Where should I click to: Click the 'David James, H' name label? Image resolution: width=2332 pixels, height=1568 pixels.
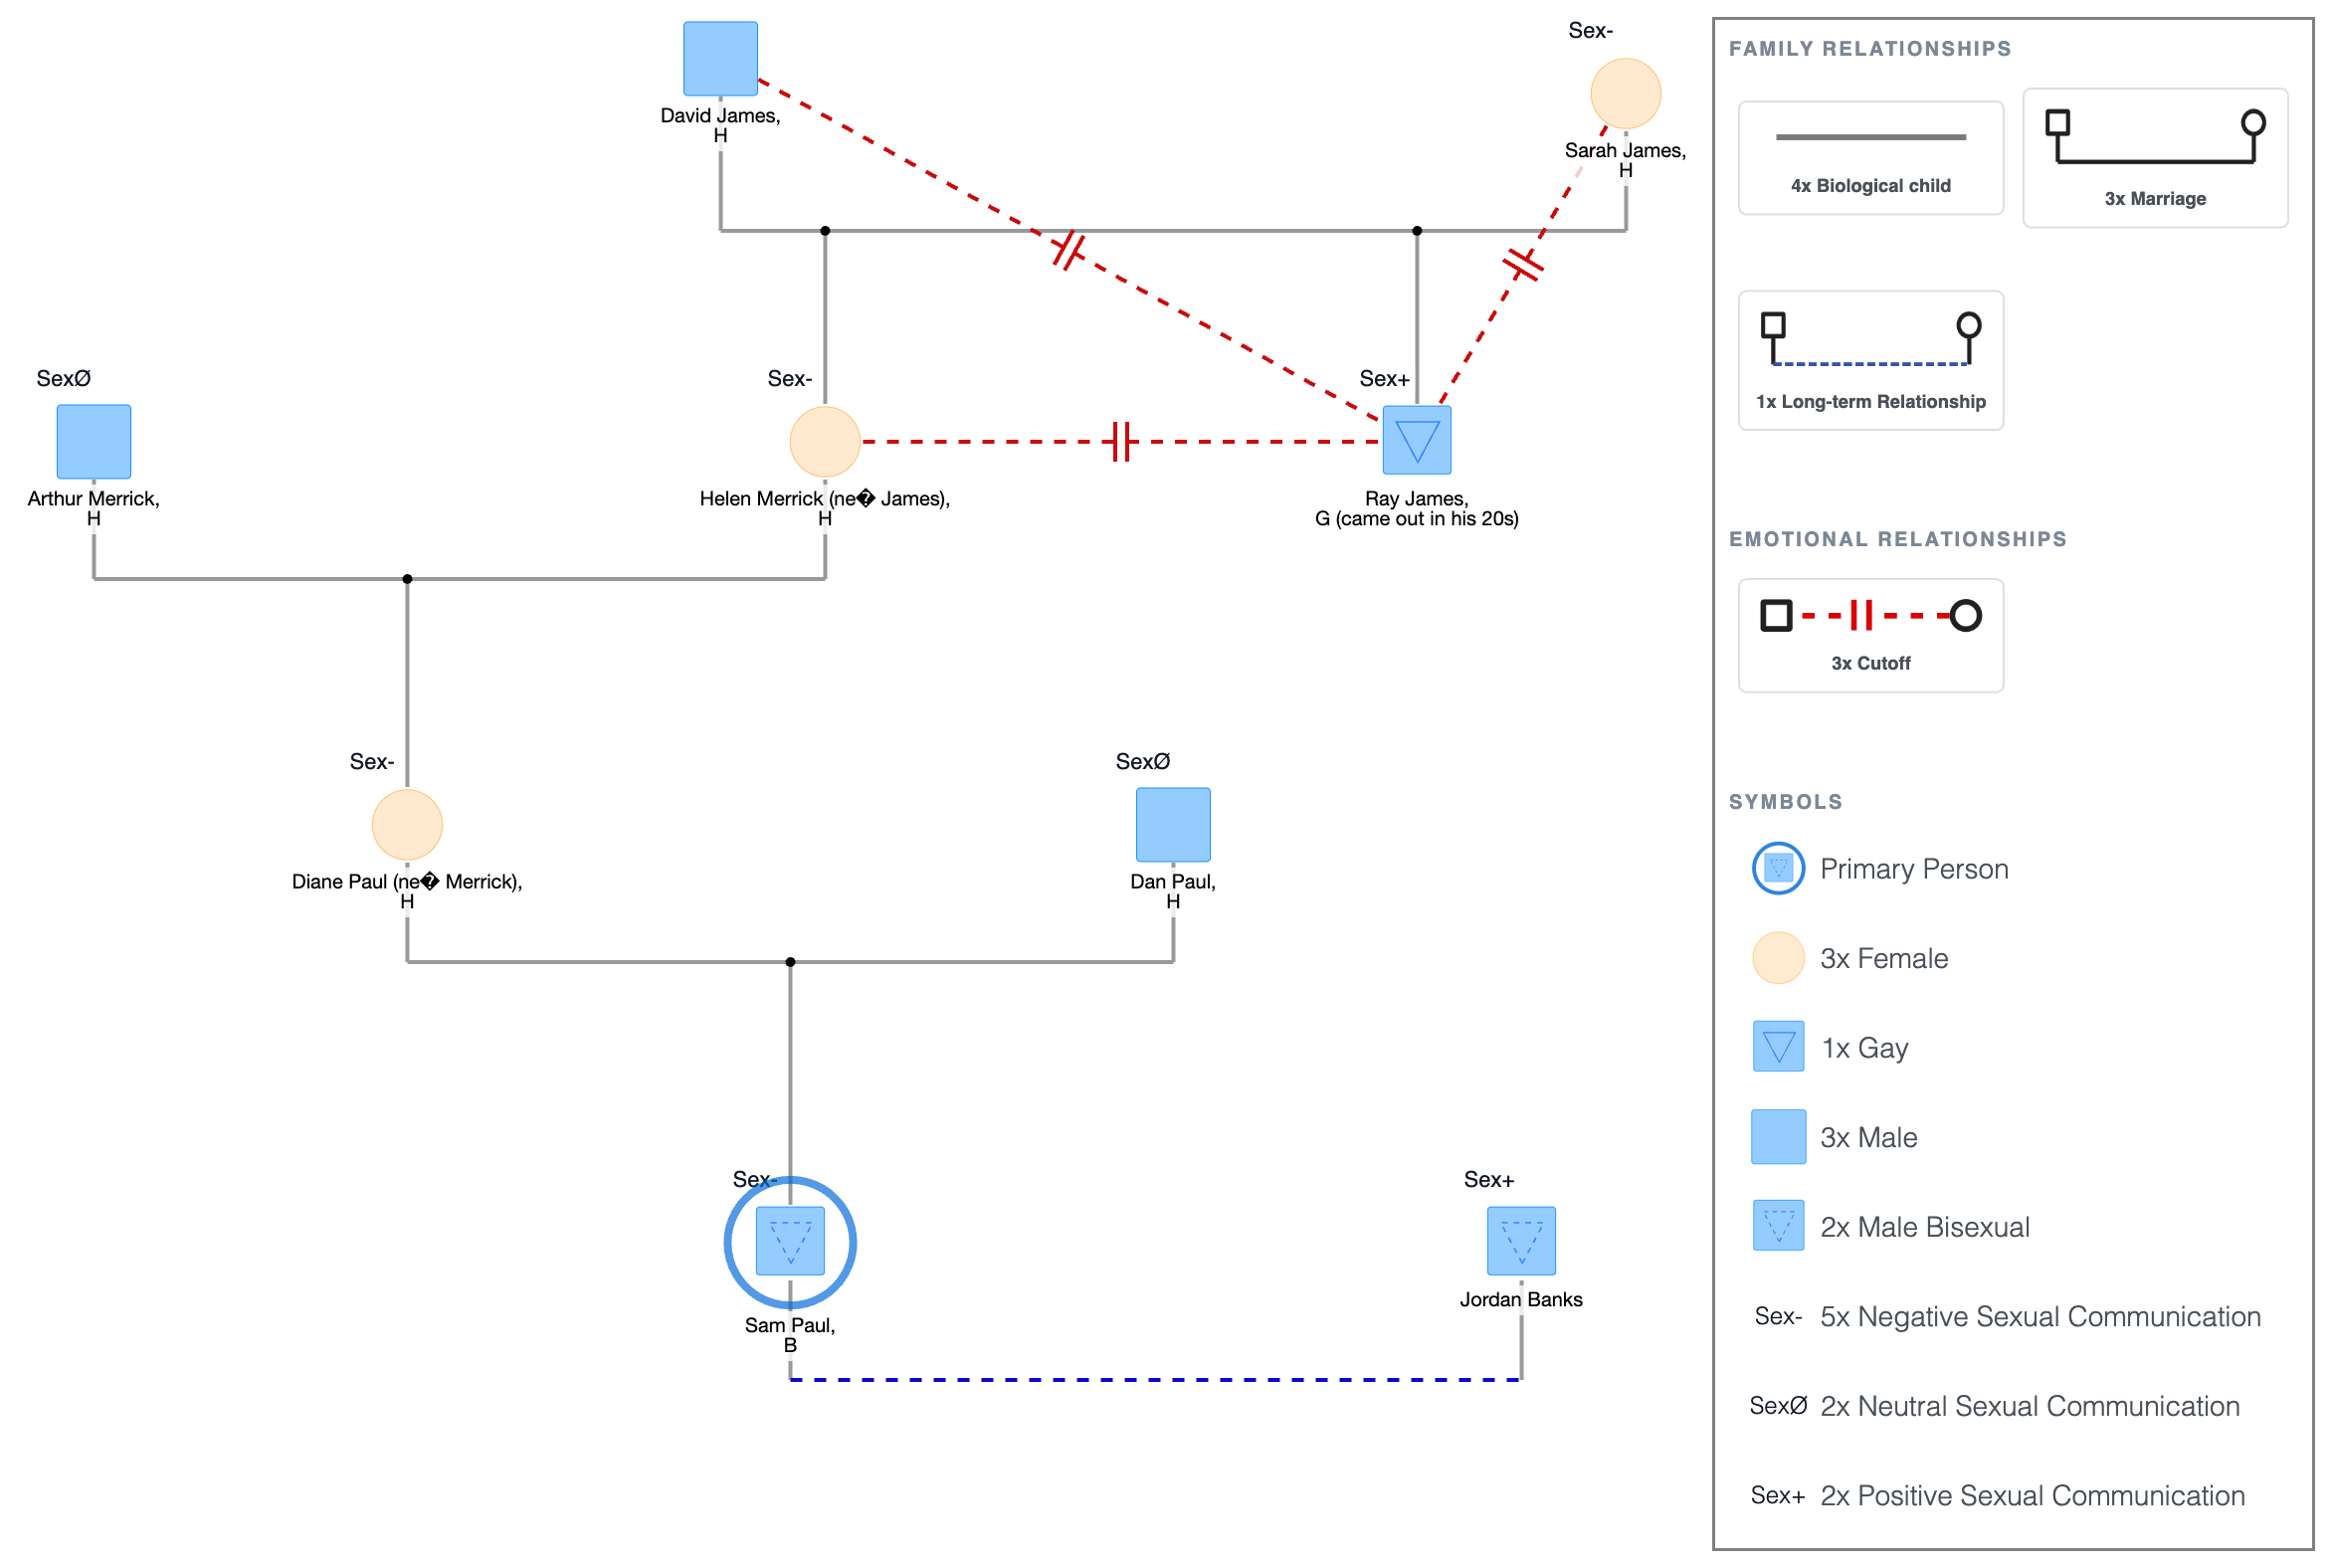coord(720,125)
